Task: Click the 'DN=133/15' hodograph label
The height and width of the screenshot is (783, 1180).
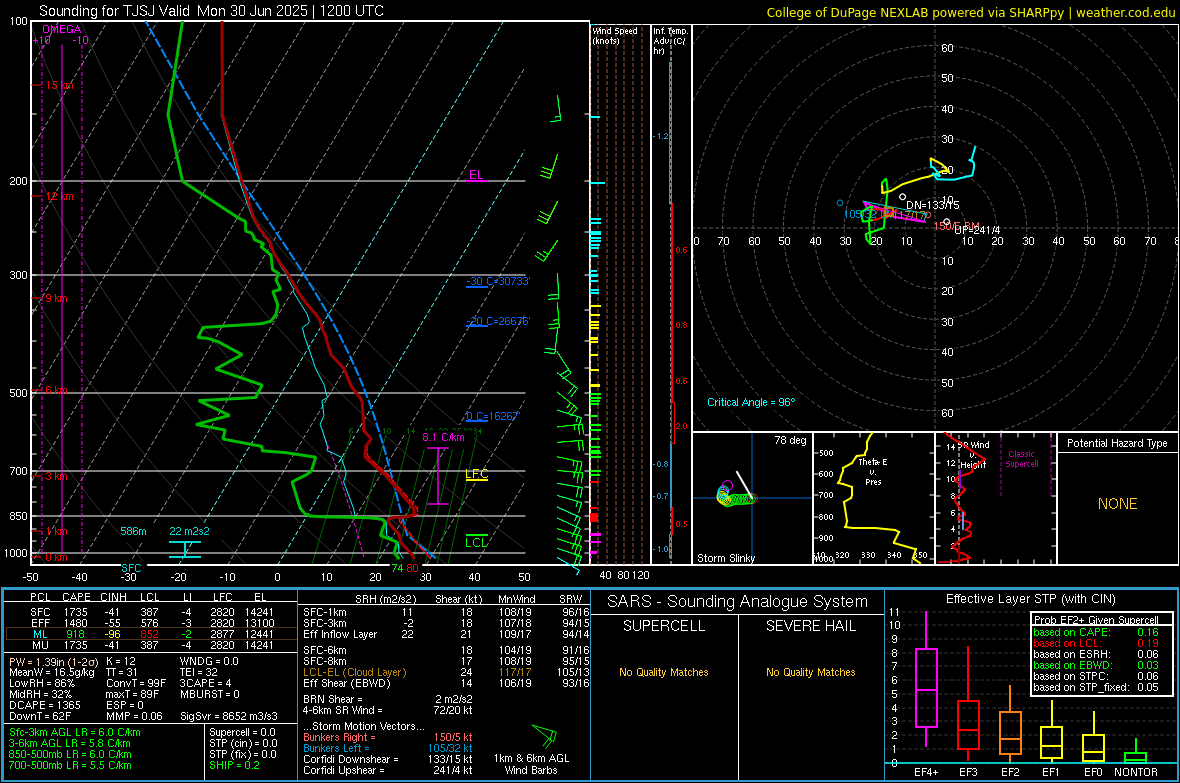Action: tap(932, 205)
